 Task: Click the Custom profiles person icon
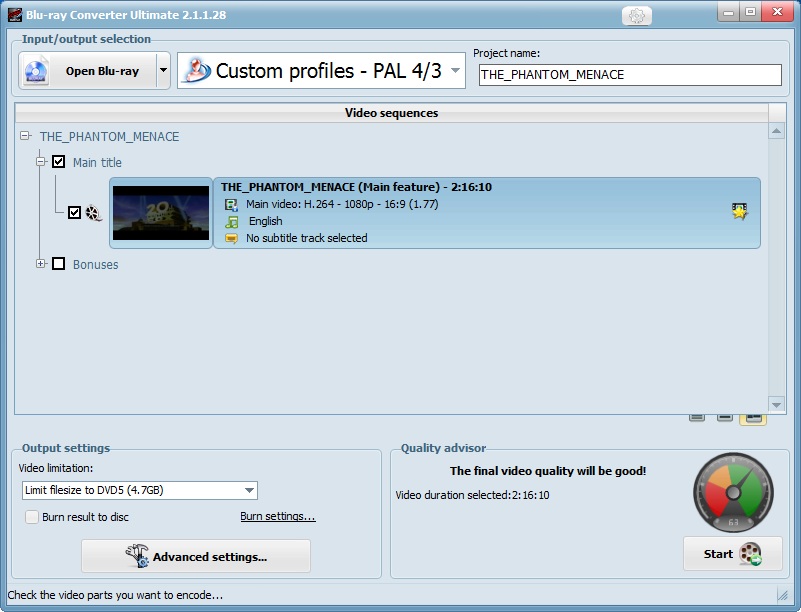pos(198,70)
